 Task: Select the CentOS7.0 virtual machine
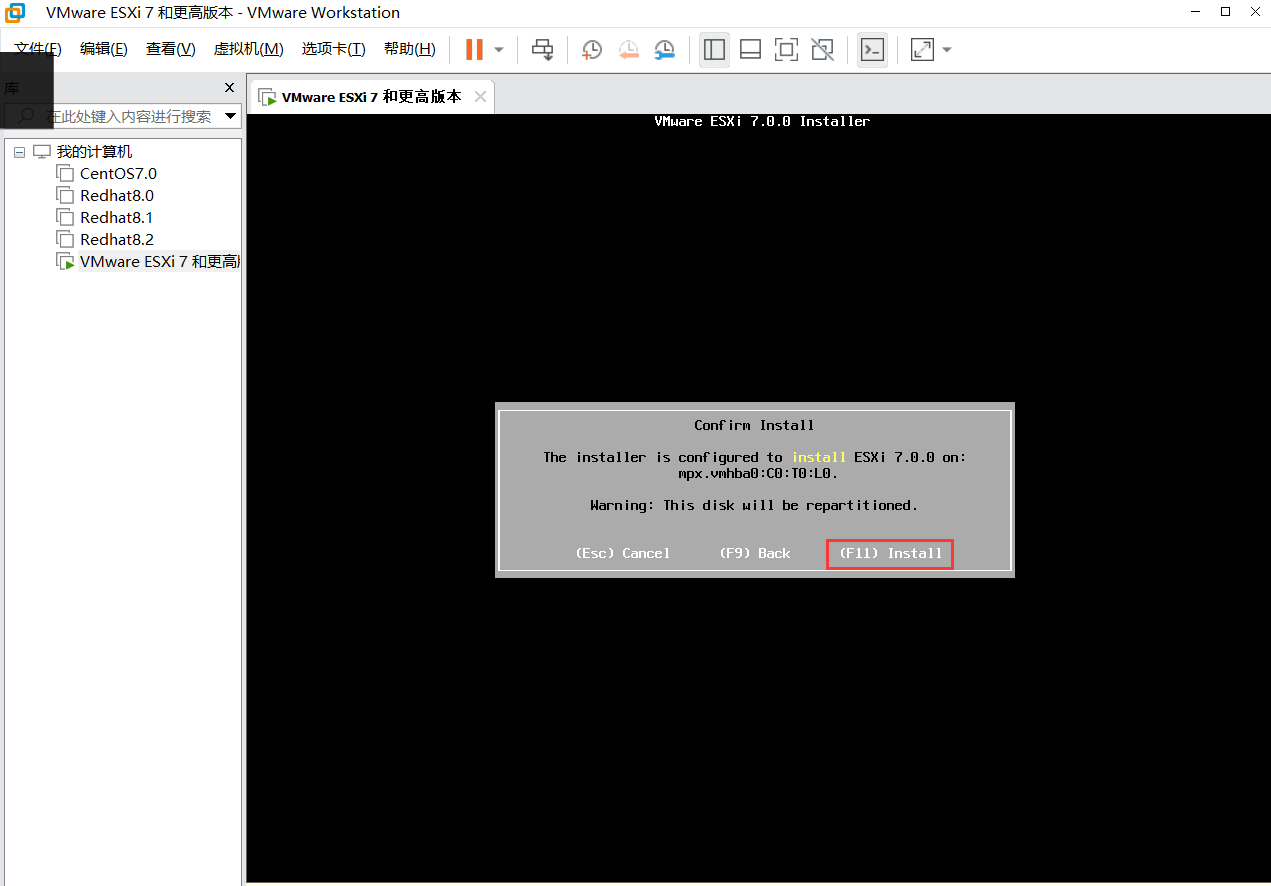pos(118,174)
